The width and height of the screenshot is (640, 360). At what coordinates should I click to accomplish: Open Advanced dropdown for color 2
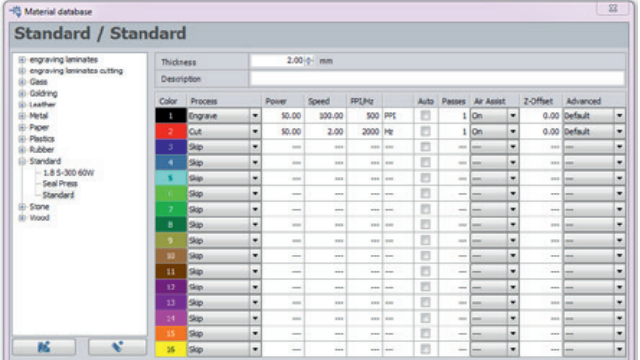tap(620, 131)
